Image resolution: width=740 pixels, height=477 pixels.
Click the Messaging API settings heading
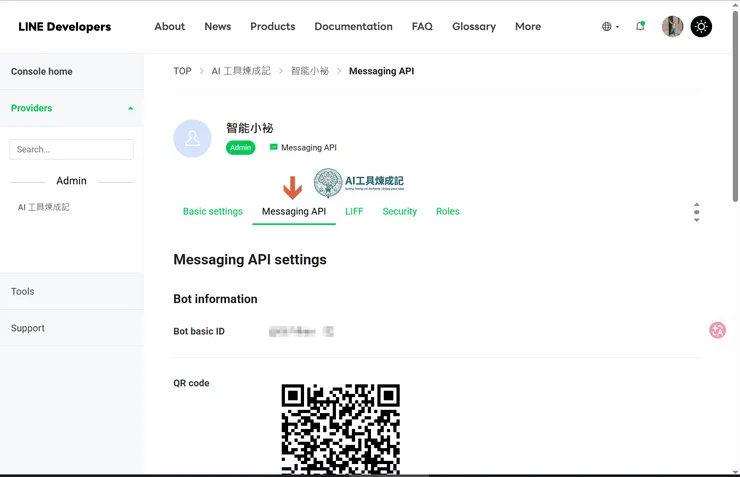pos(250,259)
